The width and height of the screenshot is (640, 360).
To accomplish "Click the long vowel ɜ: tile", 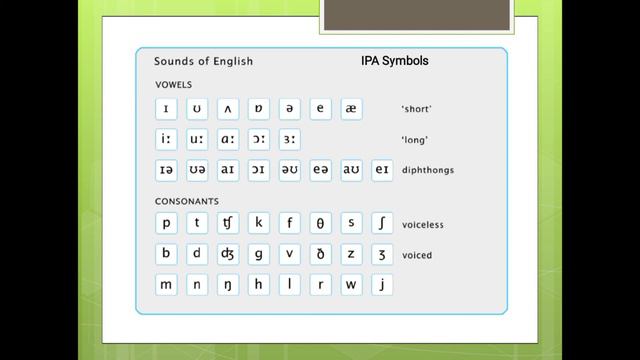I will (290, 139).
